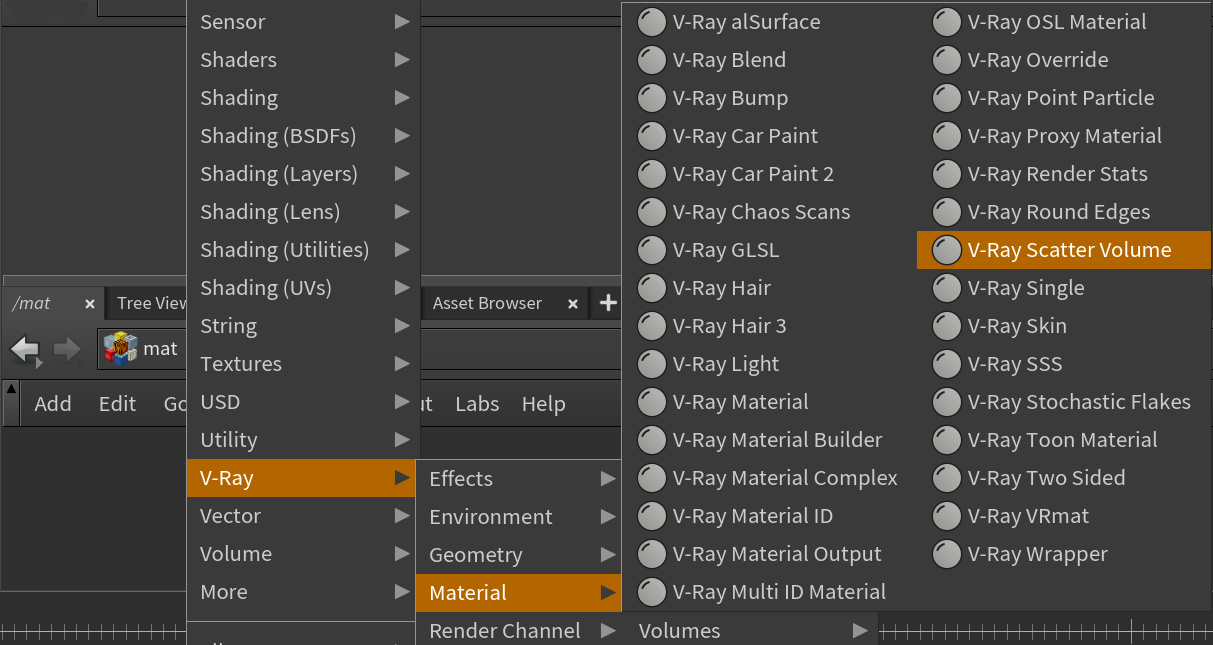1213x645 pixels.
Task: Open the Volume submenu
Action: point(304,554)
